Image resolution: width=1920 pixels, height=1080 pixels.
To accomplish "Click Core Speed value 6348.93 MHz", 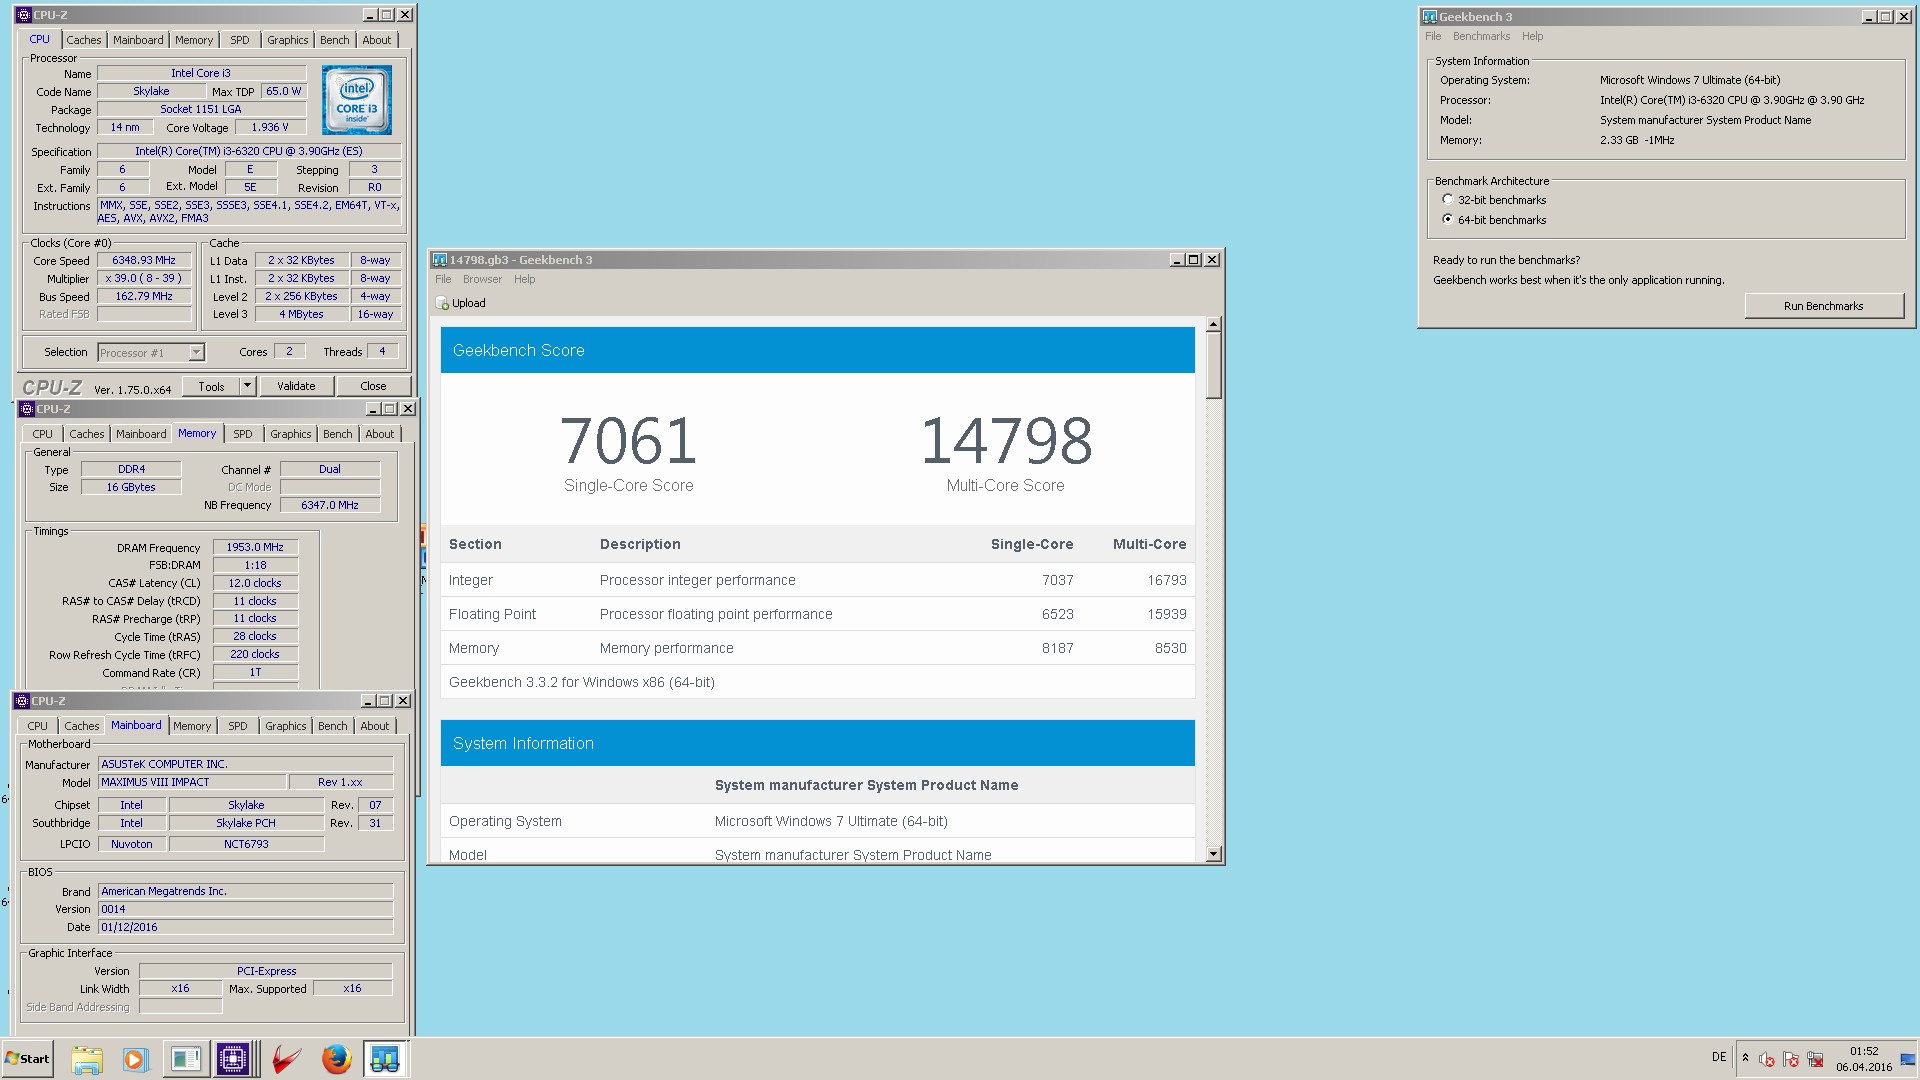I will pos(144,260).
